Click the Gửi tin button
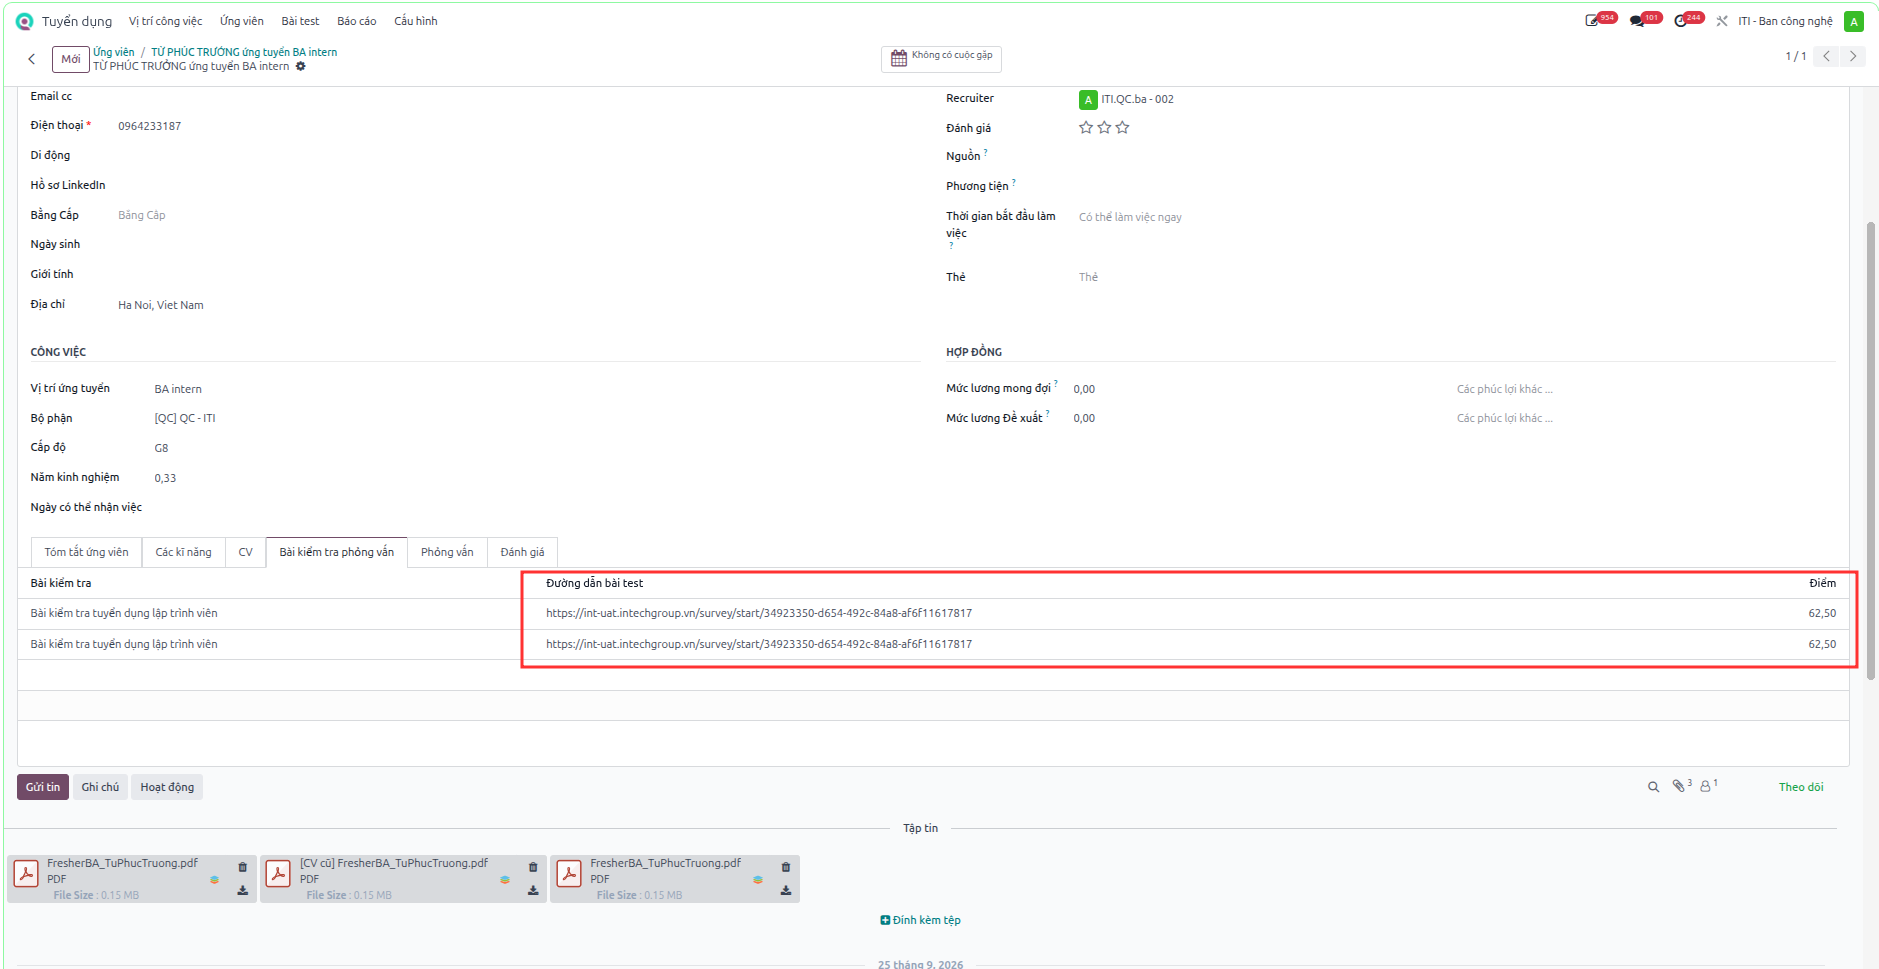The width and height of the screenshot is (1879, 969). point(43,787)
